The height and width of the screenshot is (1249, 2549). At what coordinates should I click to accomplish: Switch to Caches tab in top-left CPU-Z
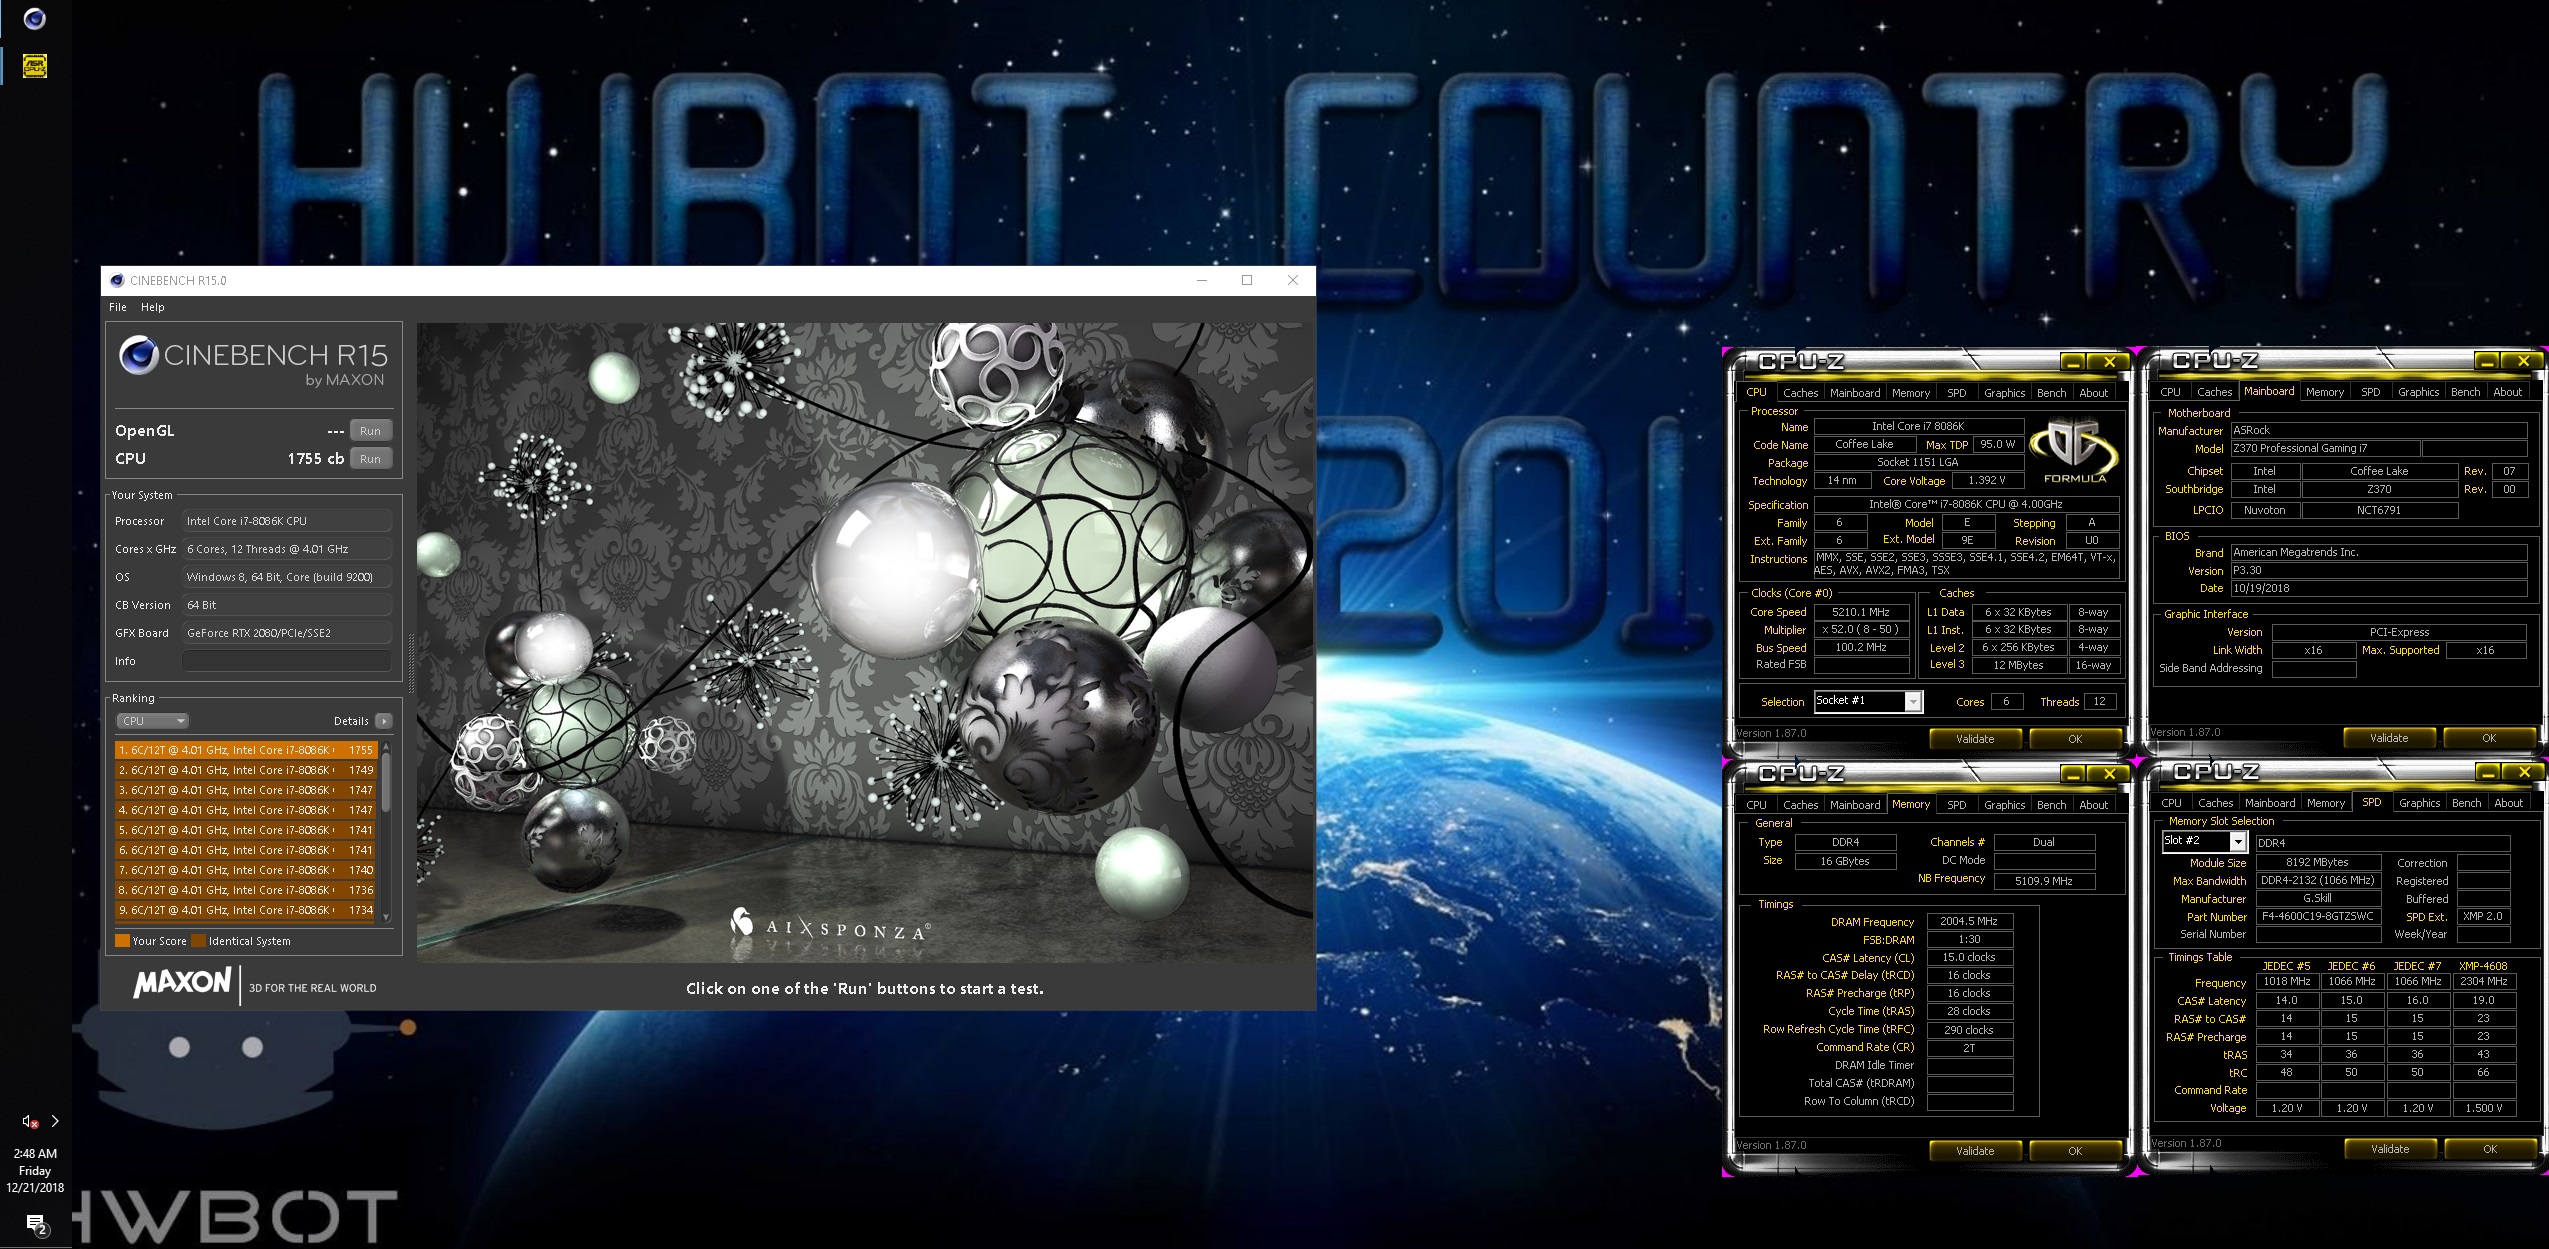(1800, 393)
